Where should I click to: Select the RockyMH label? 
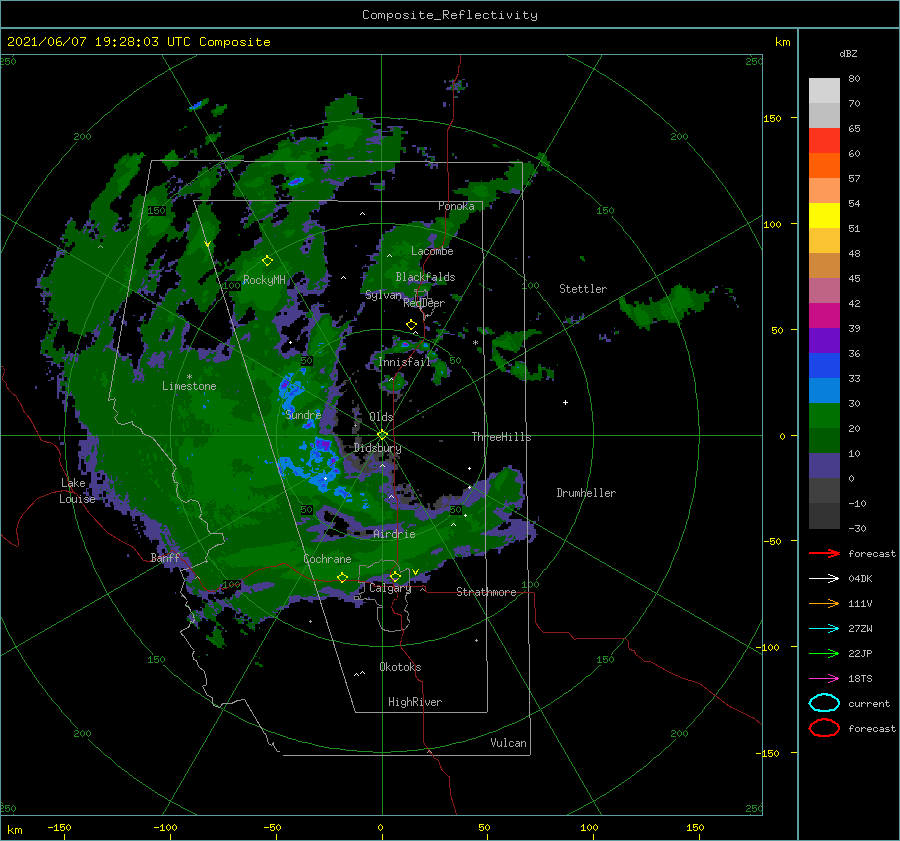click(x=264, y=280)
